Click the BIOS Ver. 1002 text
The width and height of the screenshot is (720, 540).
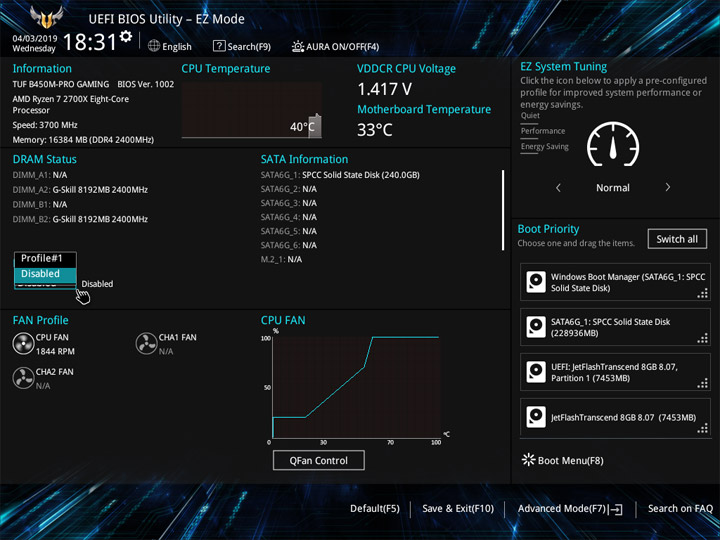pos(146,84)
